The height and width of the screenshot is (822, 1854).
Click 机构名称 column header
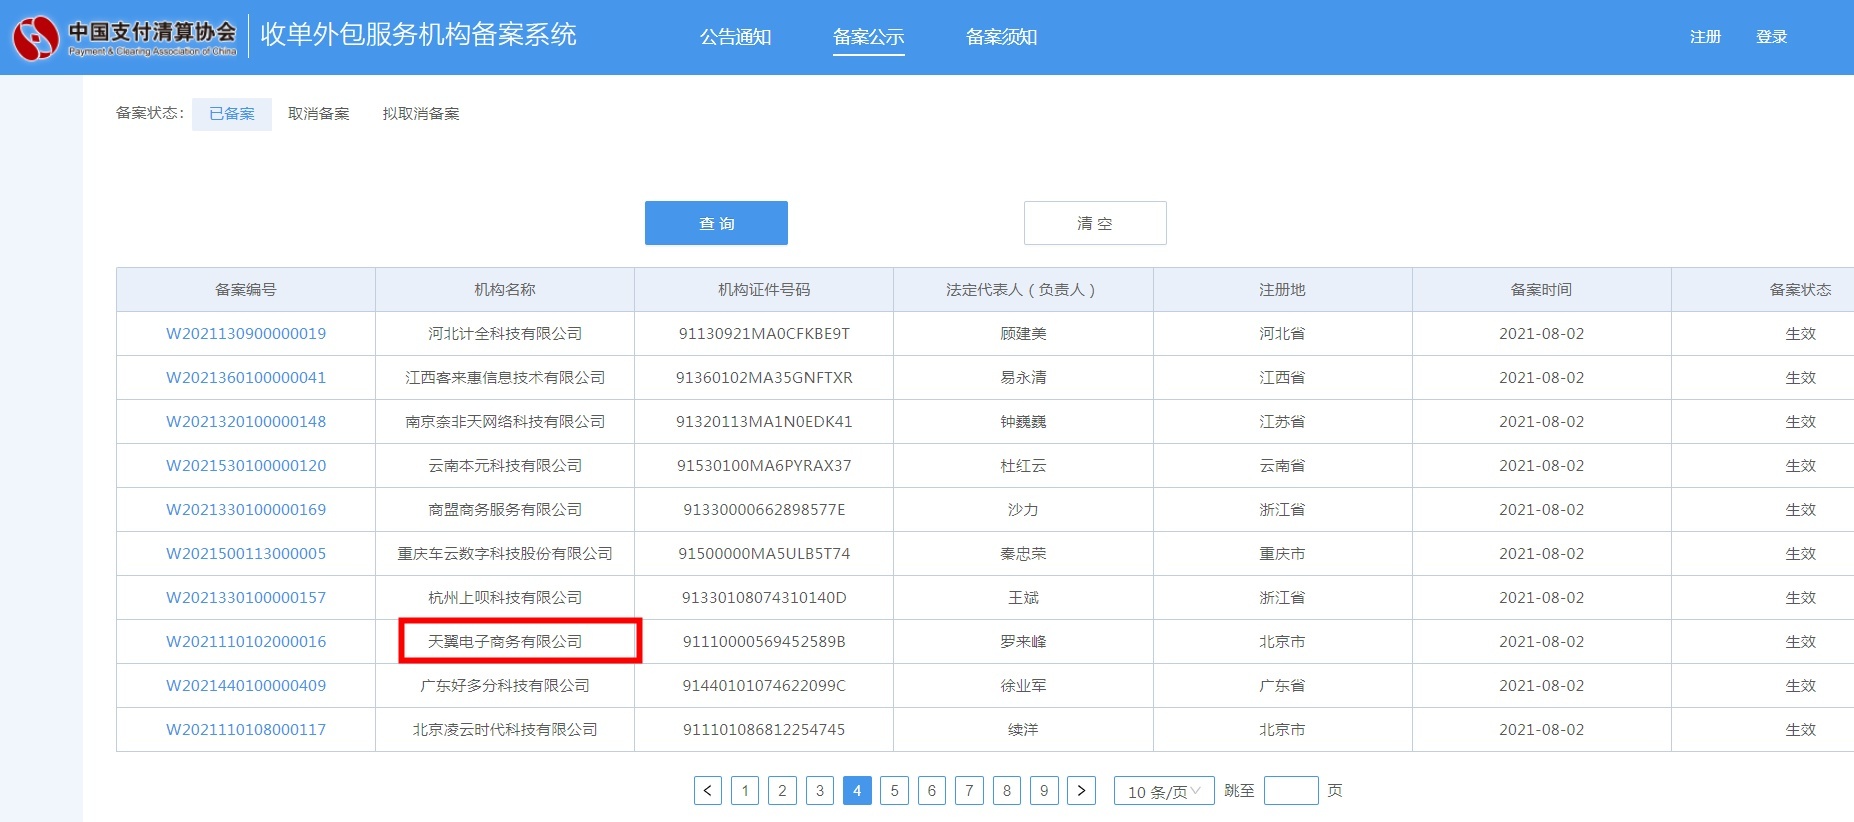click(x=505, y=290)
